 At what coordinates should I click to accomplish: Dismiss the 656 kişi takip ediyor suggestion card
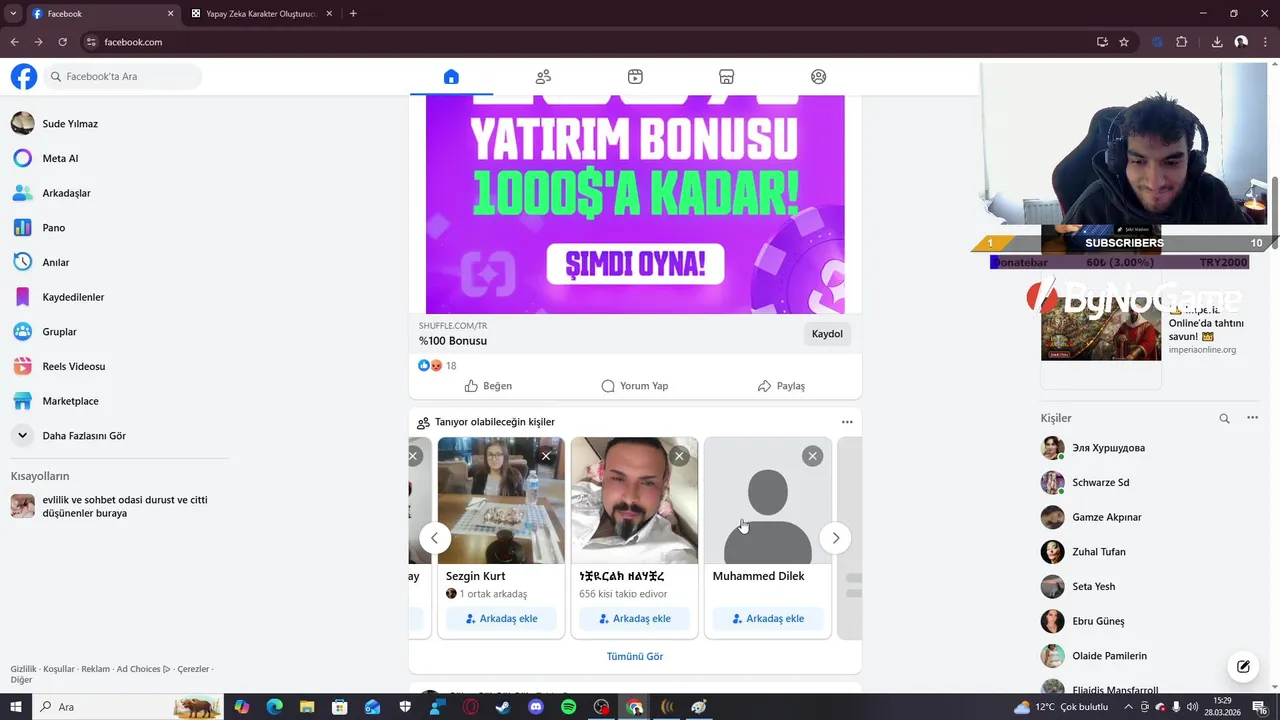pos(679,456)
